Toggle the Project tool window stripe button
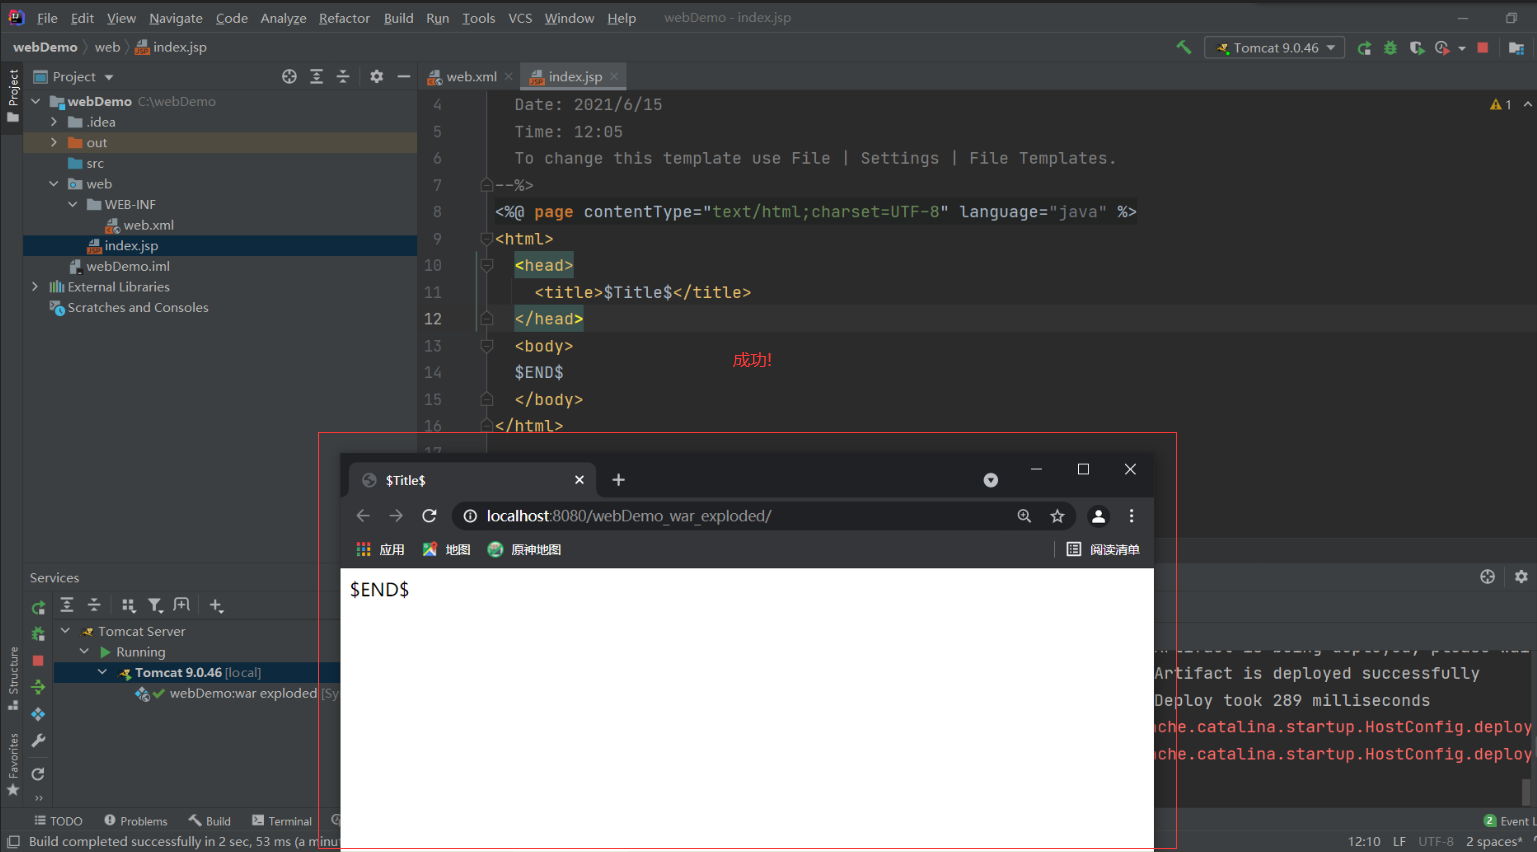Image resolution: width=1537 pixels, height=852 pixels. coord(13,96)
